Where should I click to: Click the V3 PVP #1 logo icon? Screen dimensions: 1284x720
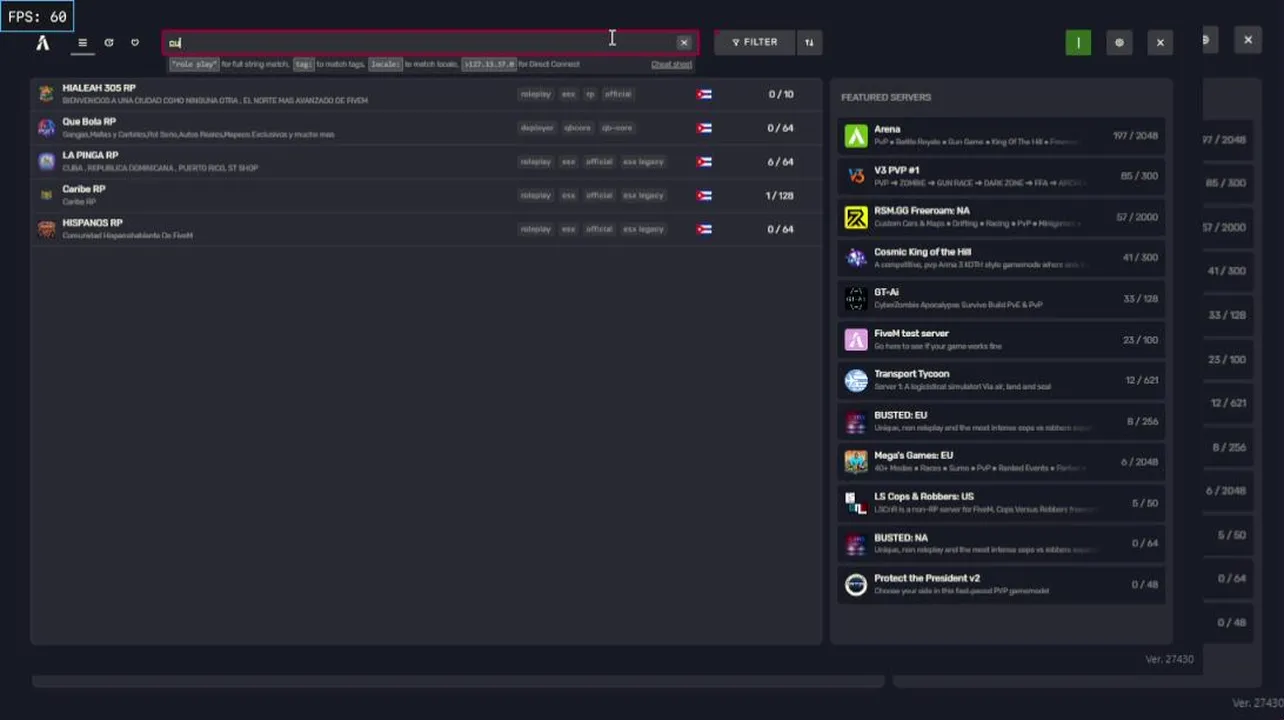pyautogui.click(x=856, y=176)
